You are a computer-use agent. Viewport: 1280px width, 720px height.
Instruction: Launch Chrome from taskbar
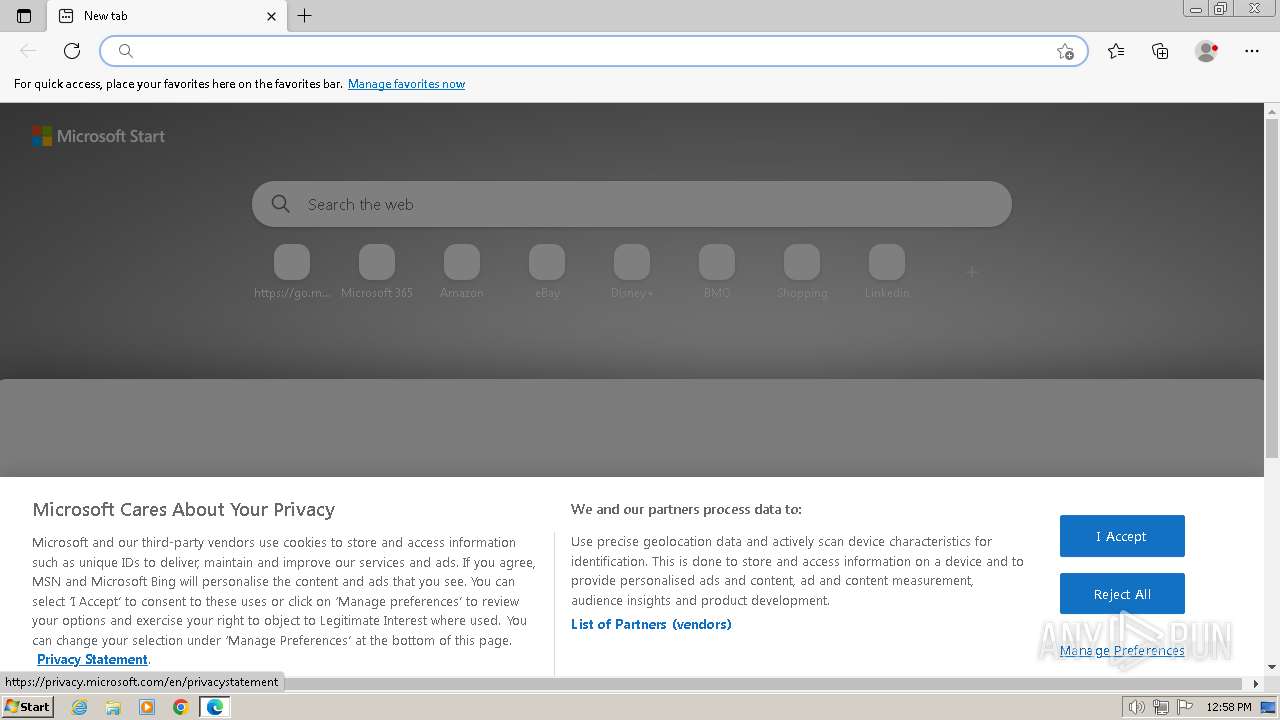tap(181, 707)
